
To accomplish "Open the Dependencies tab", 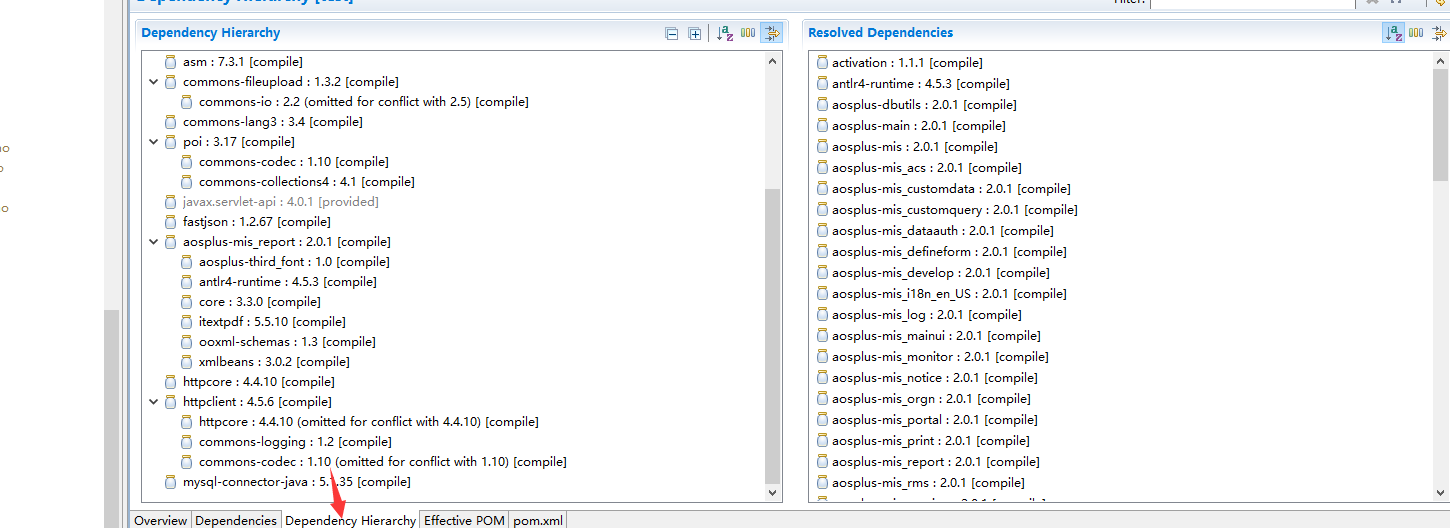I will click(236, 520).
